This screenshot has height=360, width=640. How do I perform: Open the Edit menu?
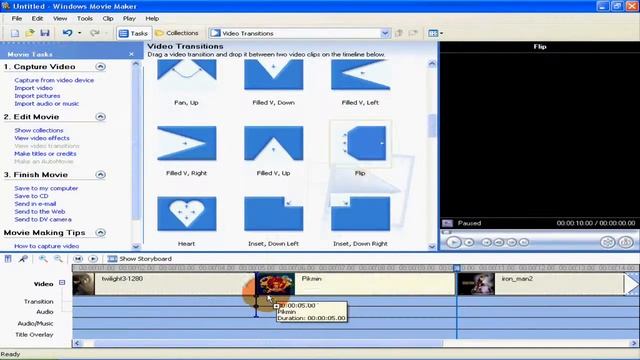[x=38, y=18]
